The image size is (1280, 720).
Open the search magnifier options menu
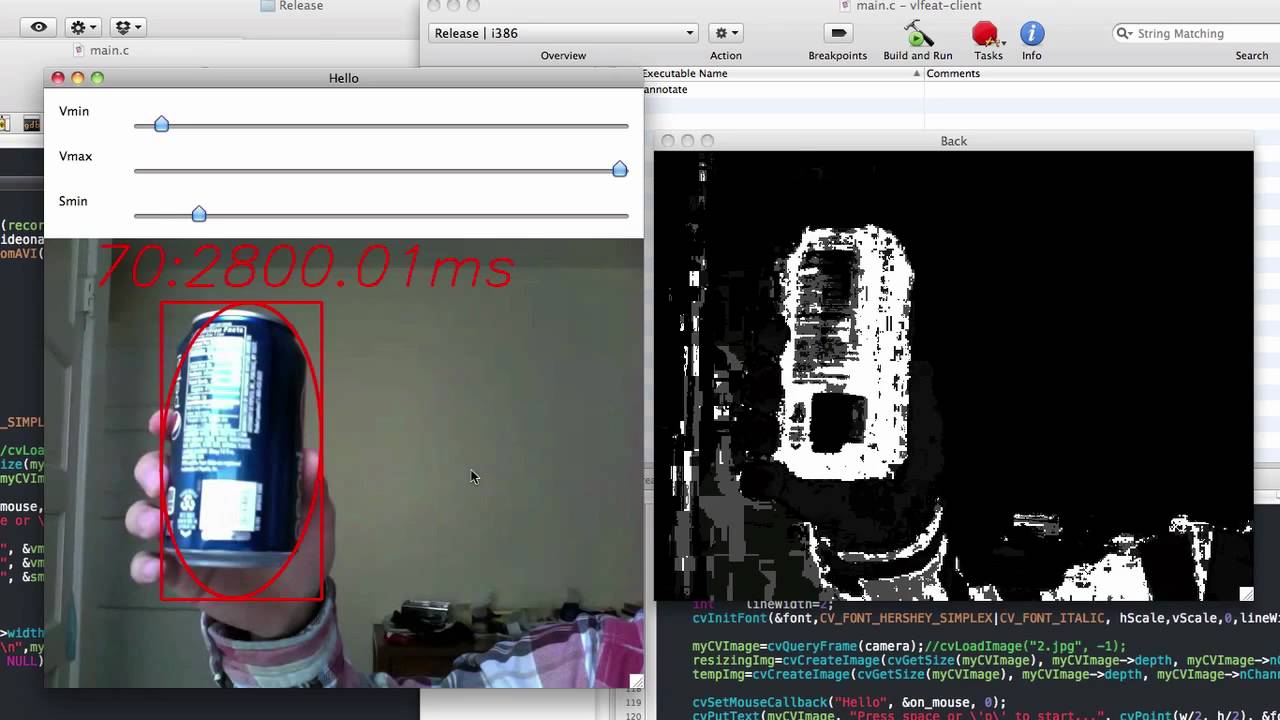[1125, 33]
